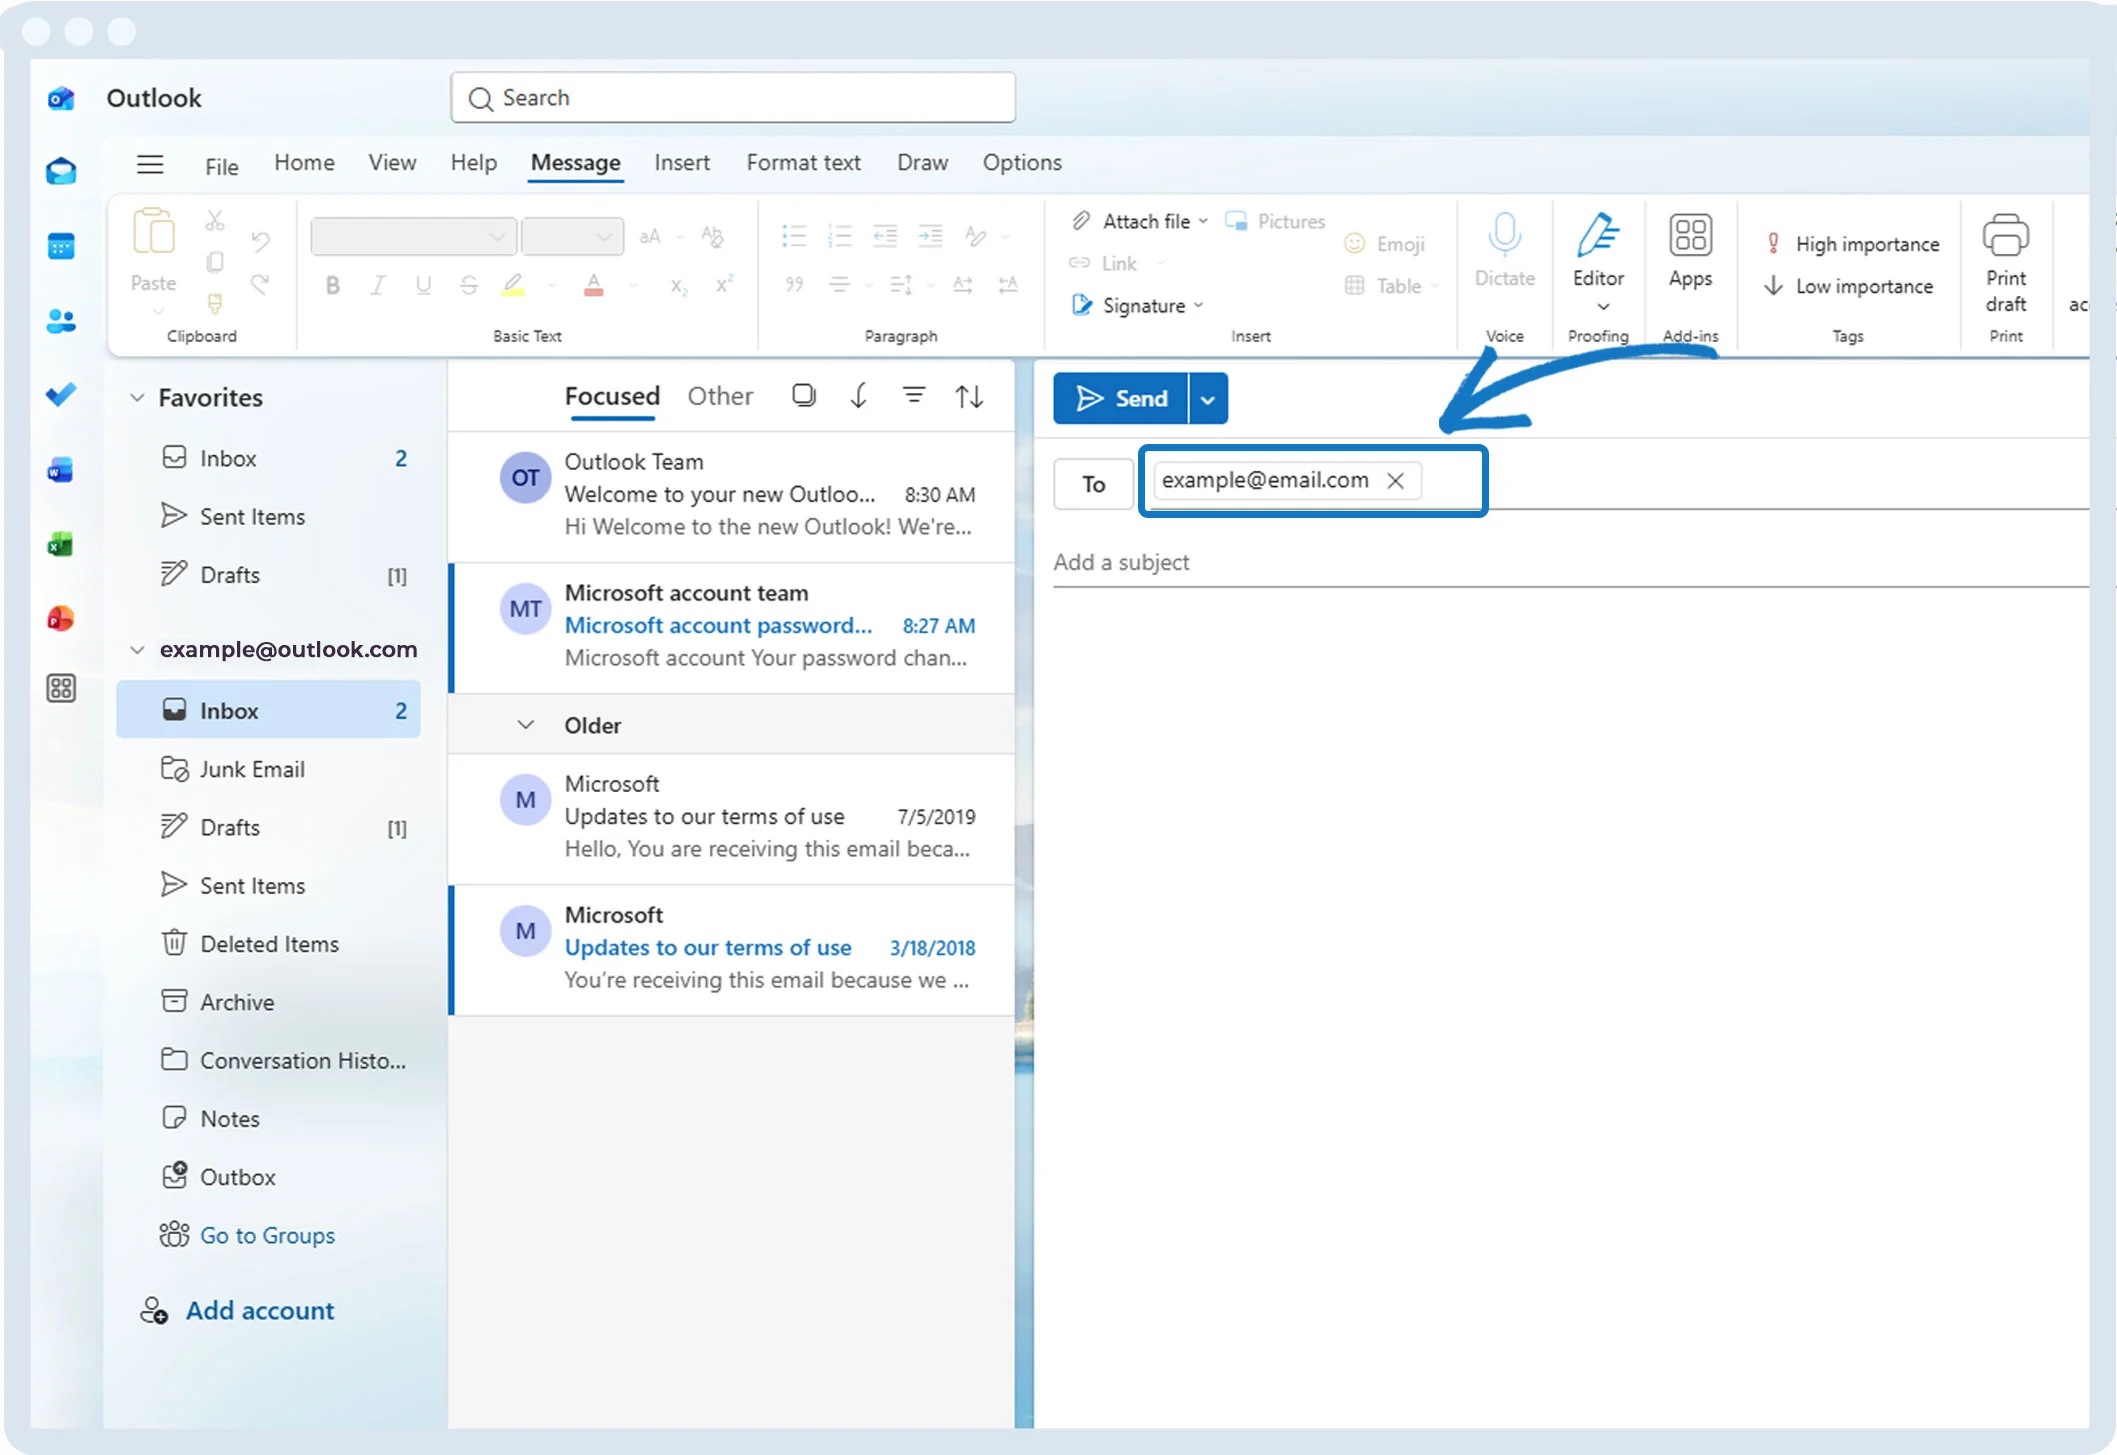Collapse the Older messages group

(525, 725)
